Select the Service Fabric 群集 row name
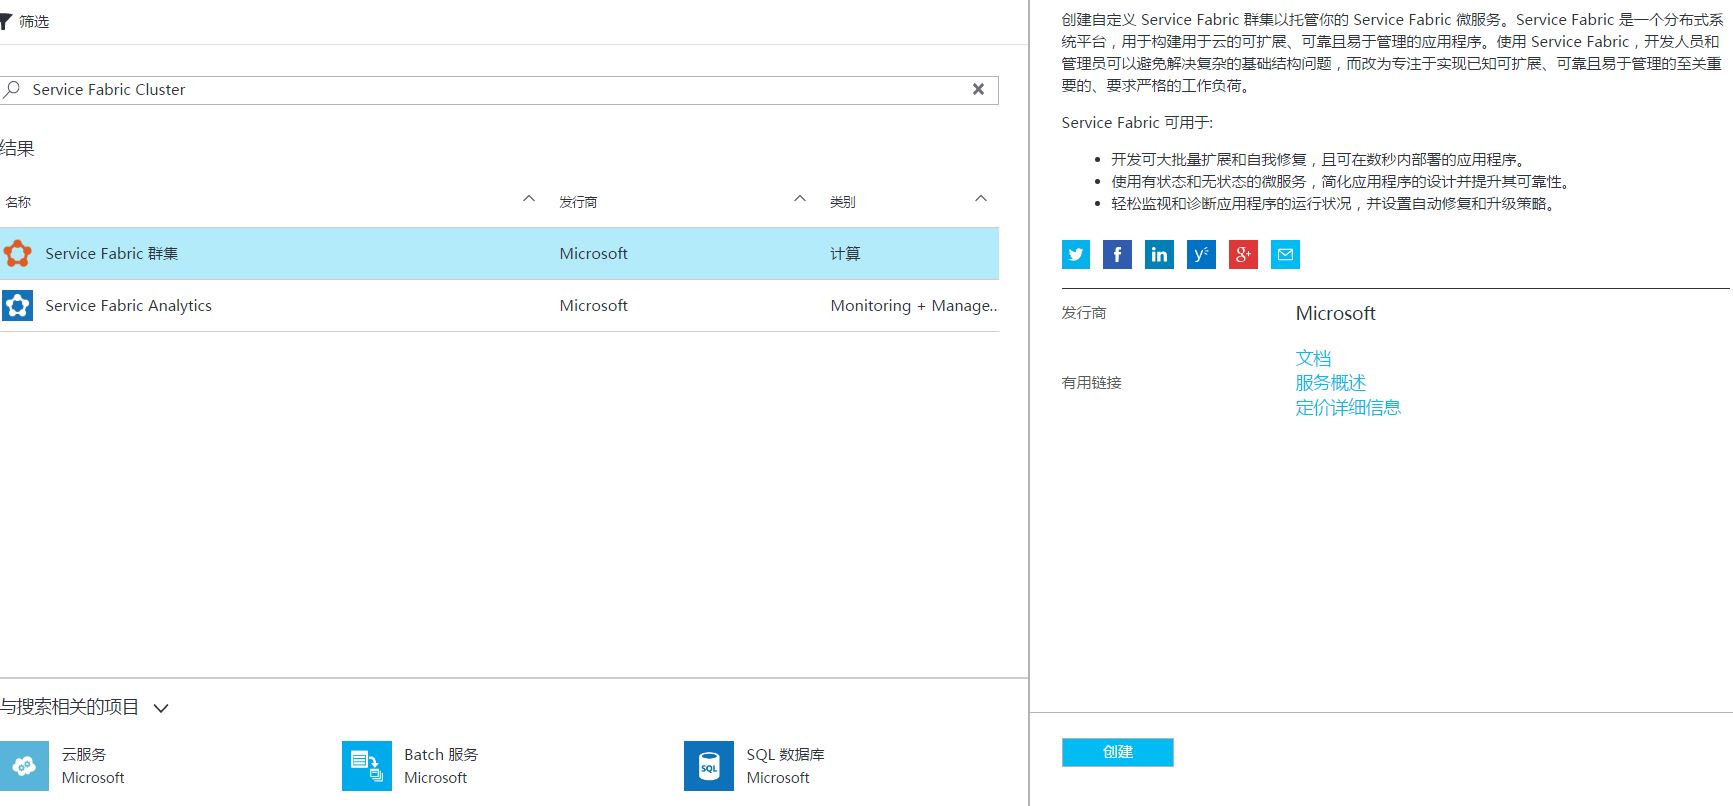1733x806 pixels. [112, 254]
